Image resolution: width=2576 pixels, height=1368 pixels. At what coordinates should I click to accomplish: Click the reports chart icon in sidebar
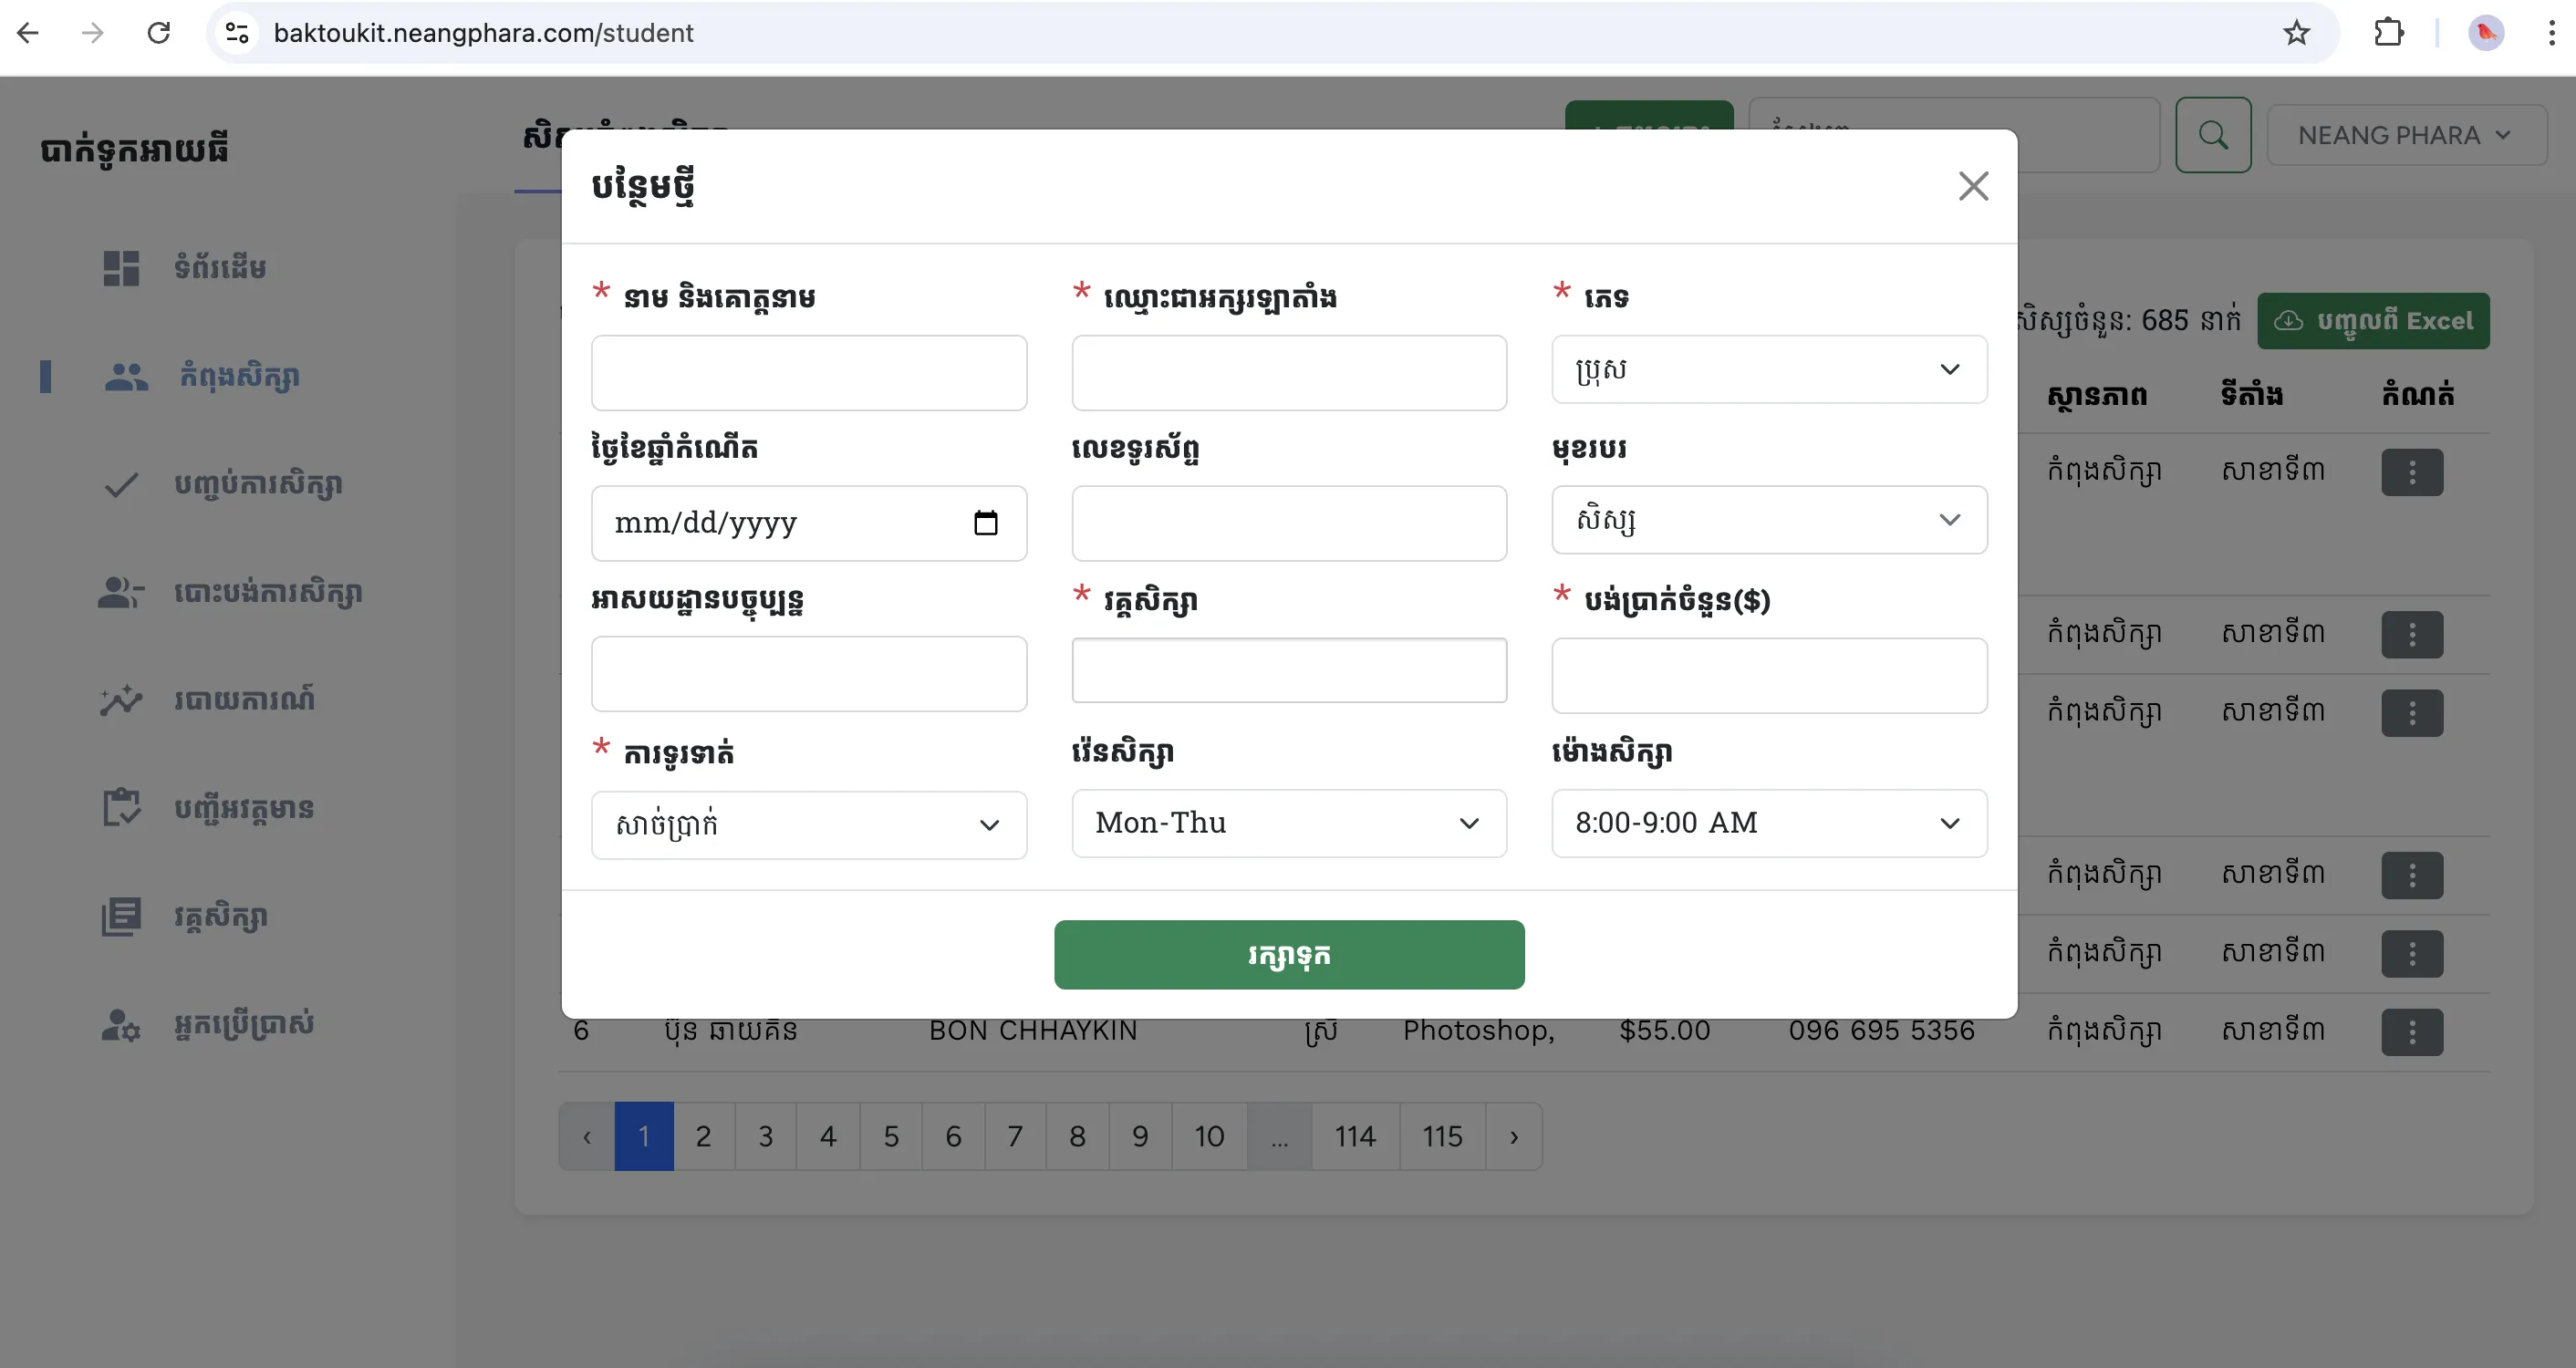point(121,700)
